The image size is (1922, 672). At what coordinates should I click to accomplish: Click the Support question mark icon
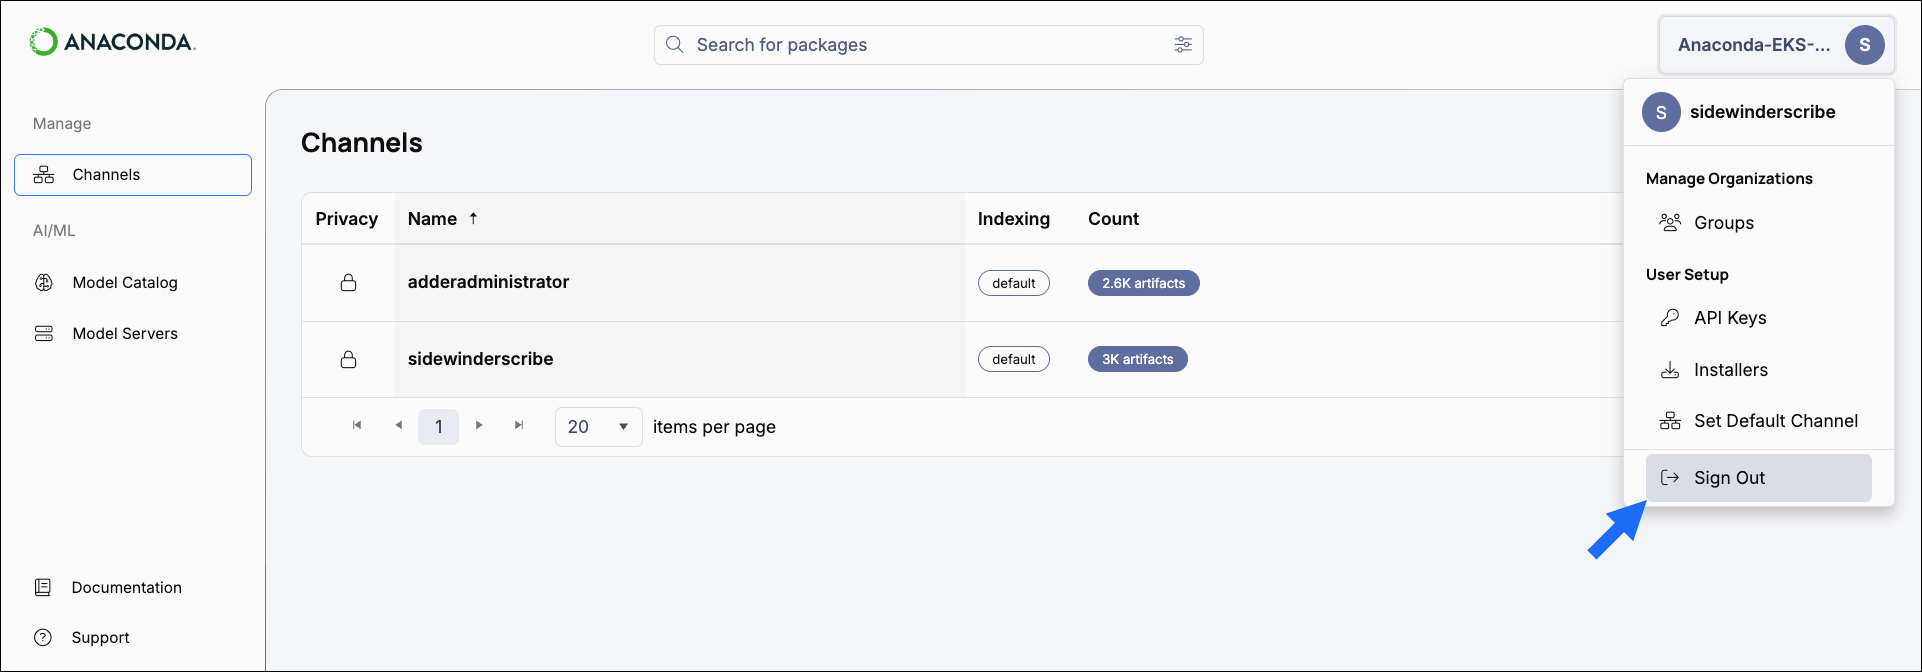(43, 638)
